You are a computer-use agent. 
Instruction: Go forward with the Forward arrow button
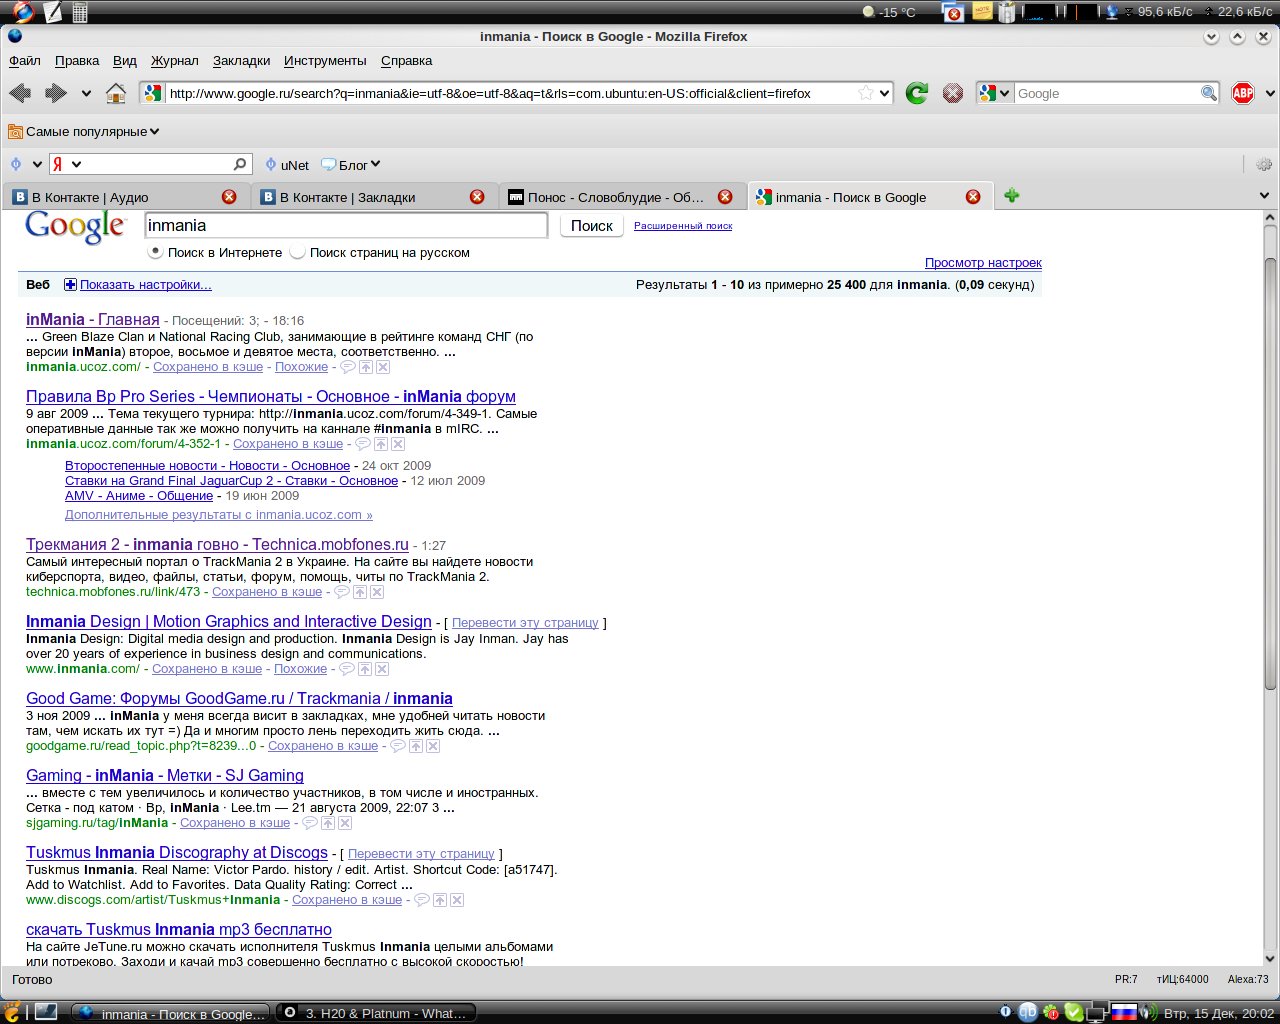point(56,93)
